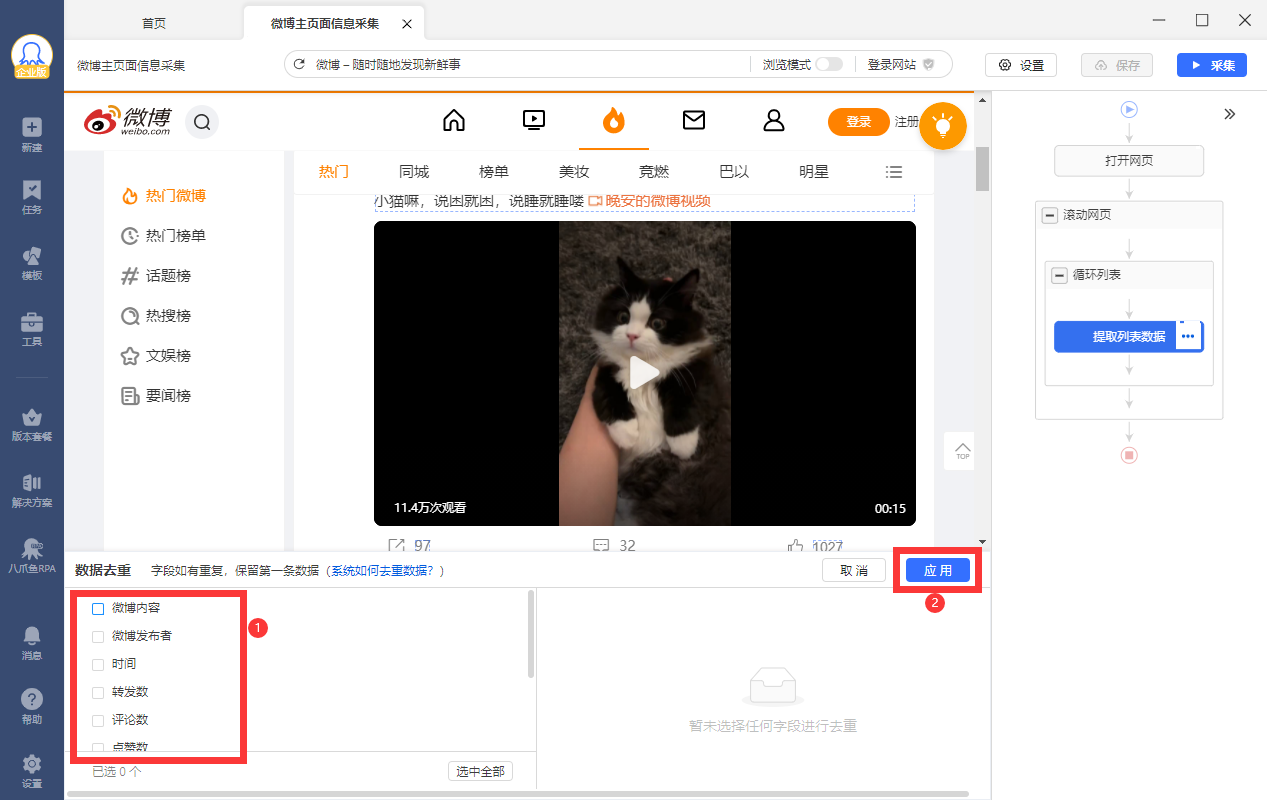The image size is (1267, 800).
Task: Click the share icon showing 97
Action: point(397,546)
